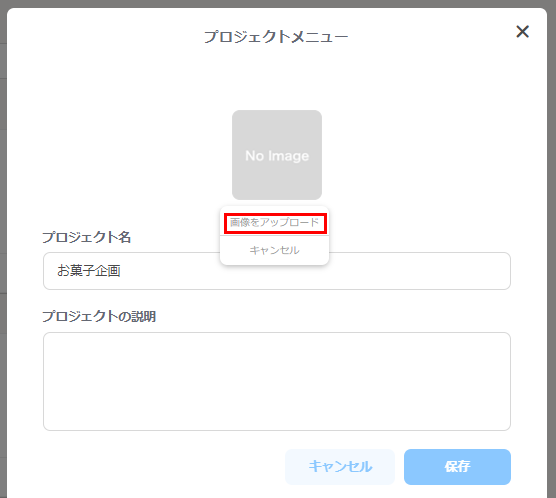556x498 pixels.
Task: Choose キャンセル in the image popup menu
Action: click(274, 250)
